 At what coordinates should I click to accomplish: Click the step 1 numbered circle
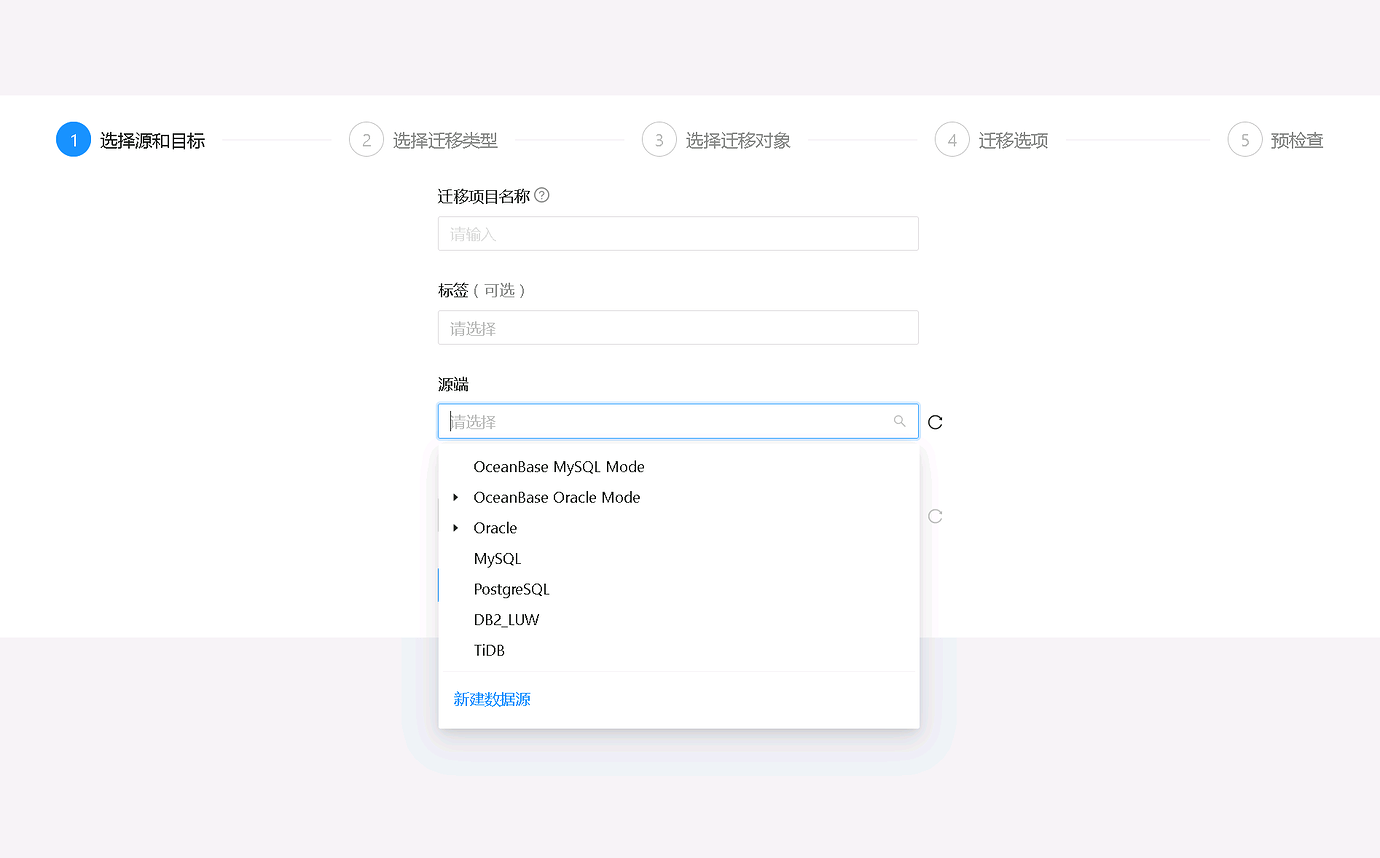[72, 139]
